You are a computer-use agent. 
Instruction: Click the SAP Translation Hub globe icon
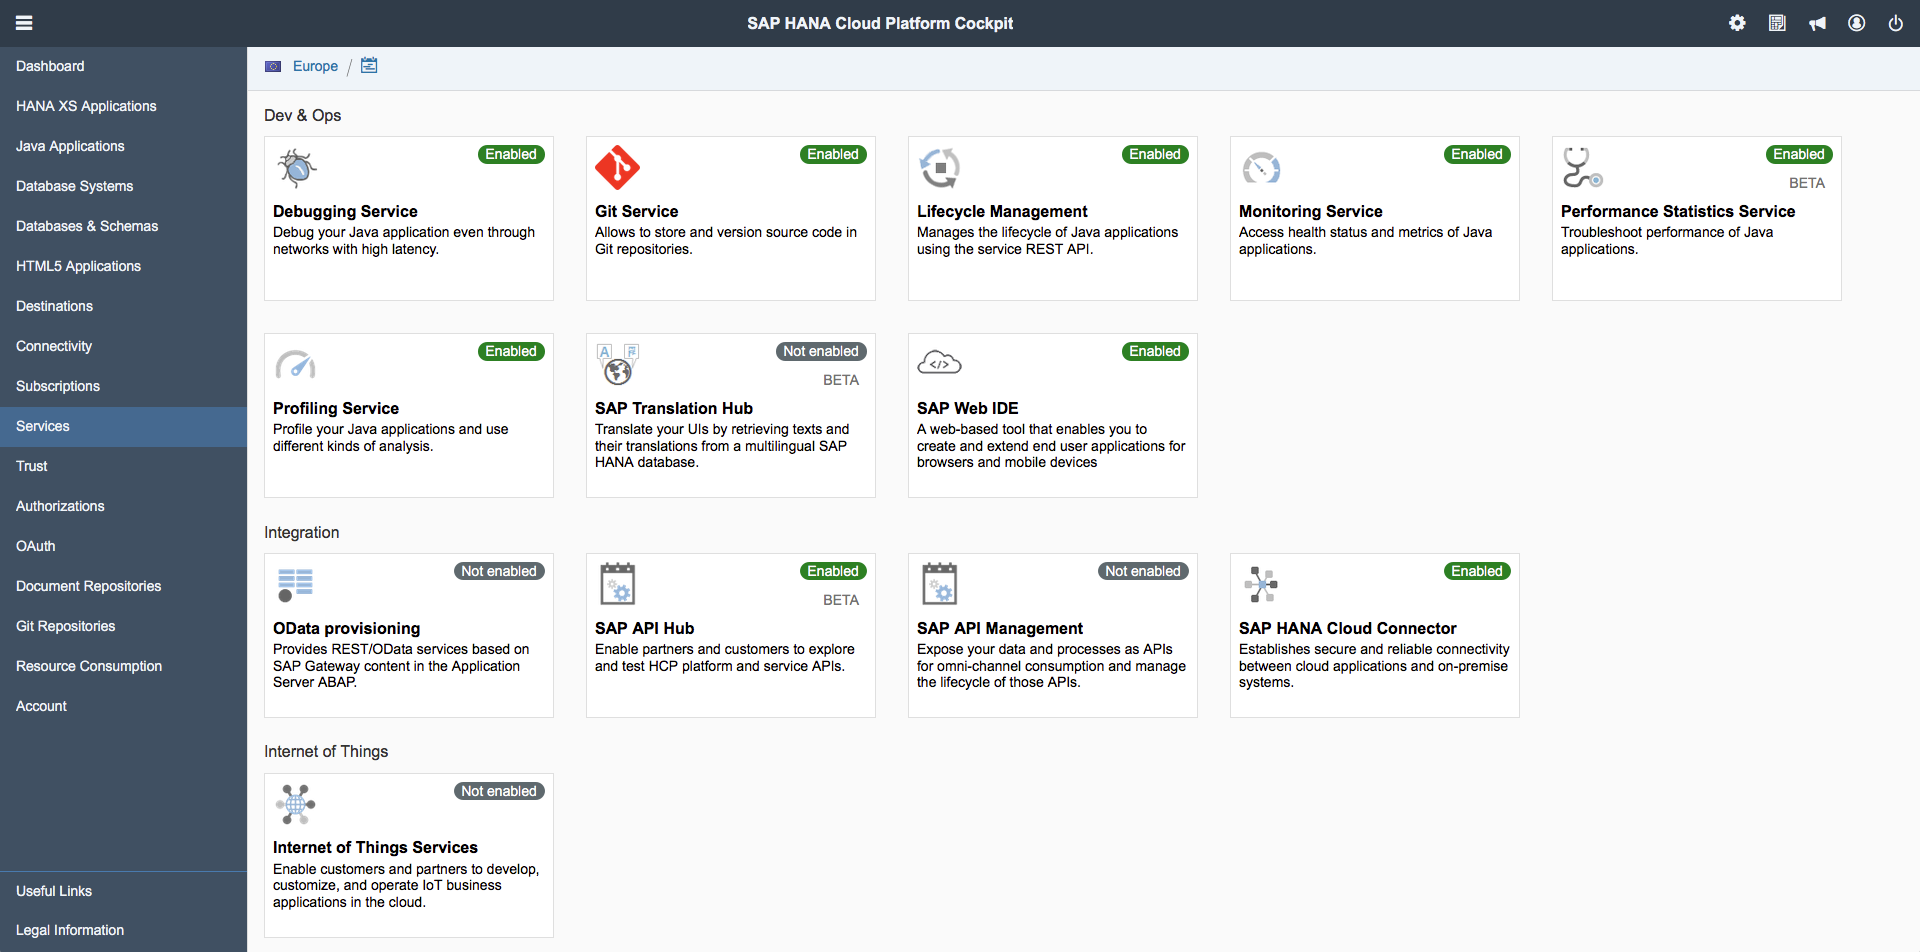click(618, 365)
